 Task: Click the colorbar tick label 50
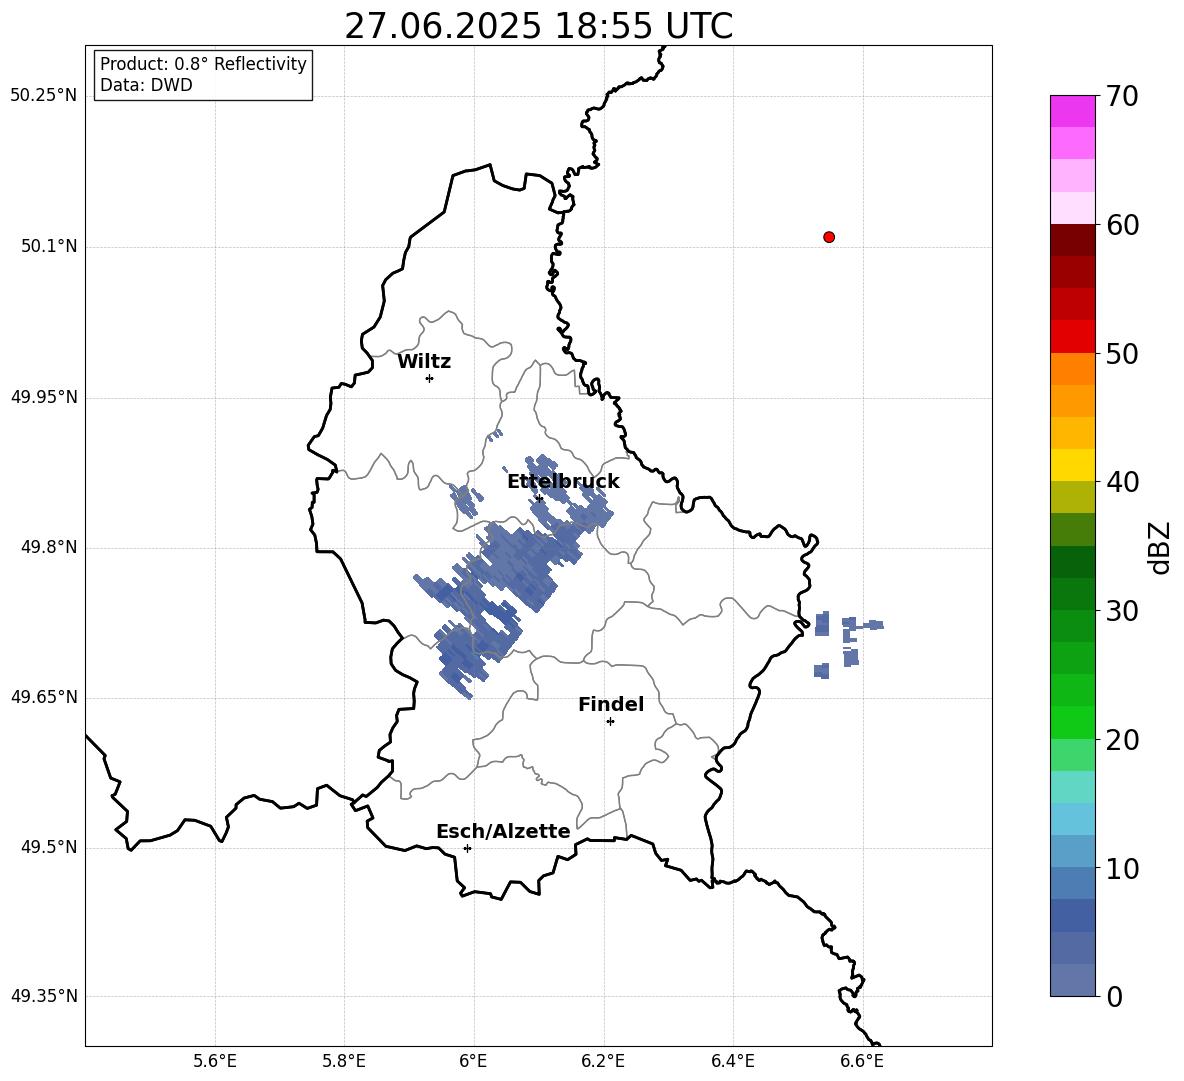click(x=1123, y=353)
